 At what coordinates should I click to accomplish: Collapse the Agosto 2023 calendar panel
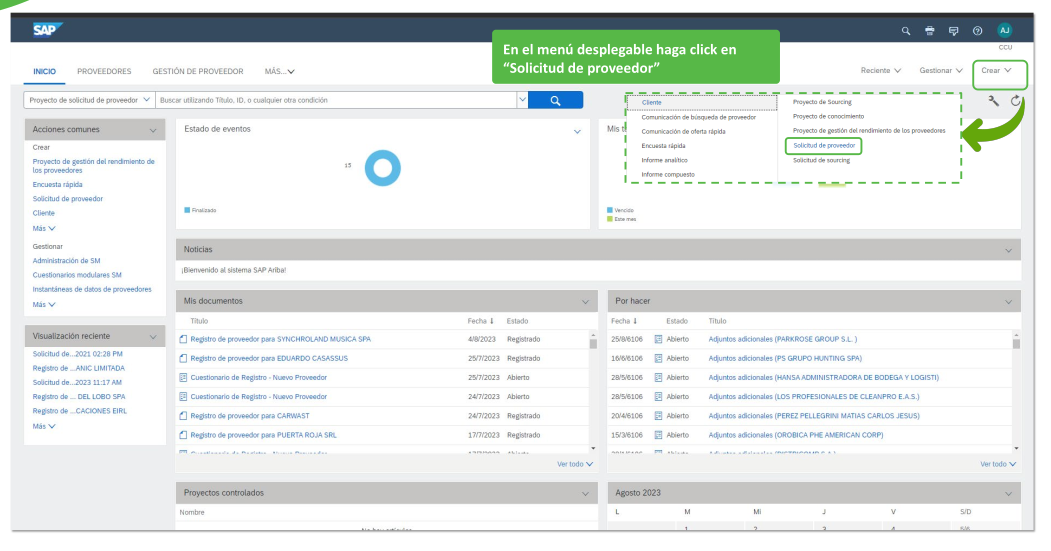pyautogui.click(x=1009, y=493)
